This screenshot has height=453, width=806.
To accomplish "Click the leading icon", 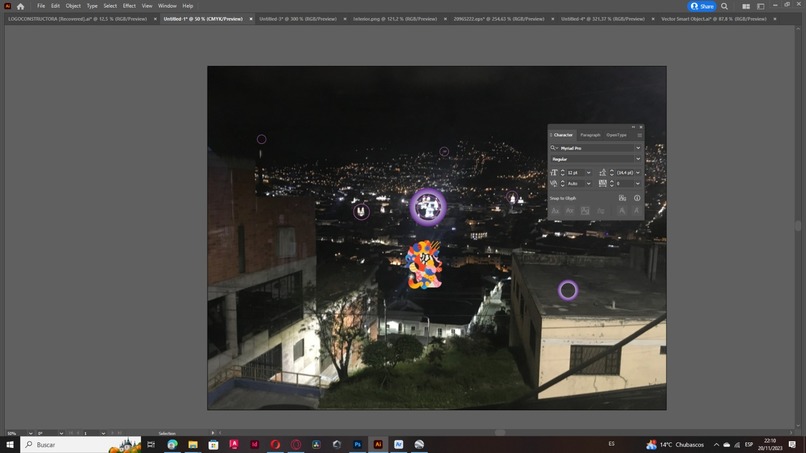I will coord(603,173).
